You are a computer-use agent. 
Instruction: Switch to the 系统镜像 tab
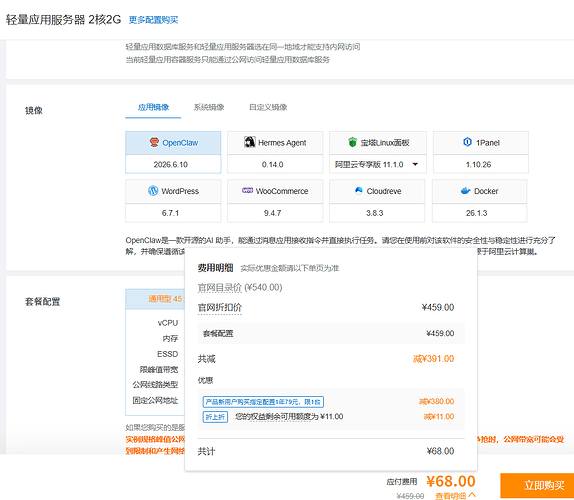tap(209, 107)
